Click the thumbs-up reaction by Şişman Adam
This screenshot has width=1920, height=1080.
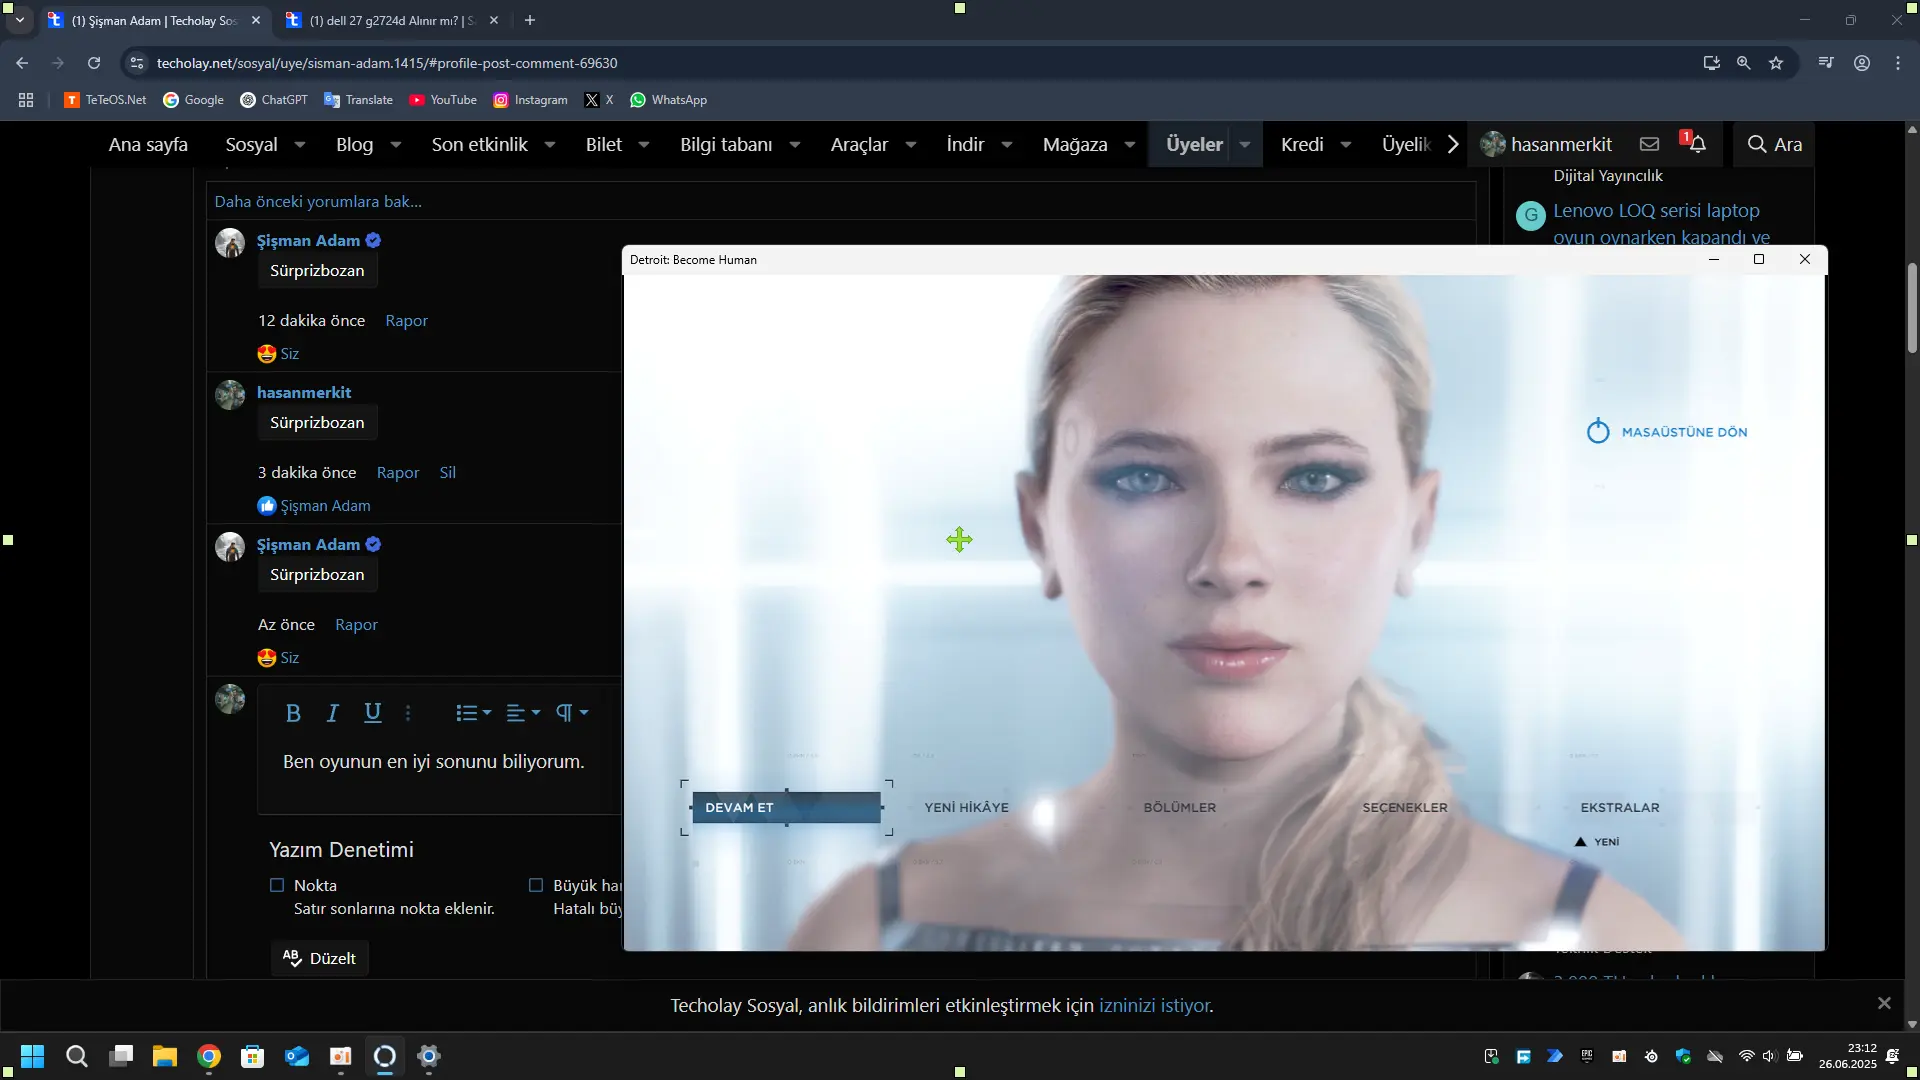tap(267, 506)
